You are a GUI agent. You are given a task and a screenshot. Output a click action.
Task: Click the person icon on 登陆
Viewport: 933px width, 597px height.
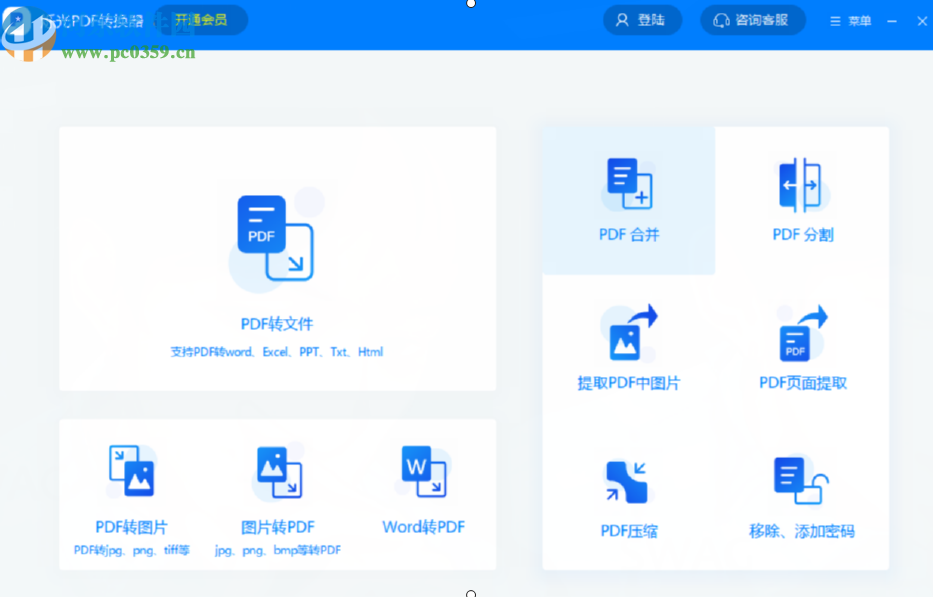coord(623,20)
